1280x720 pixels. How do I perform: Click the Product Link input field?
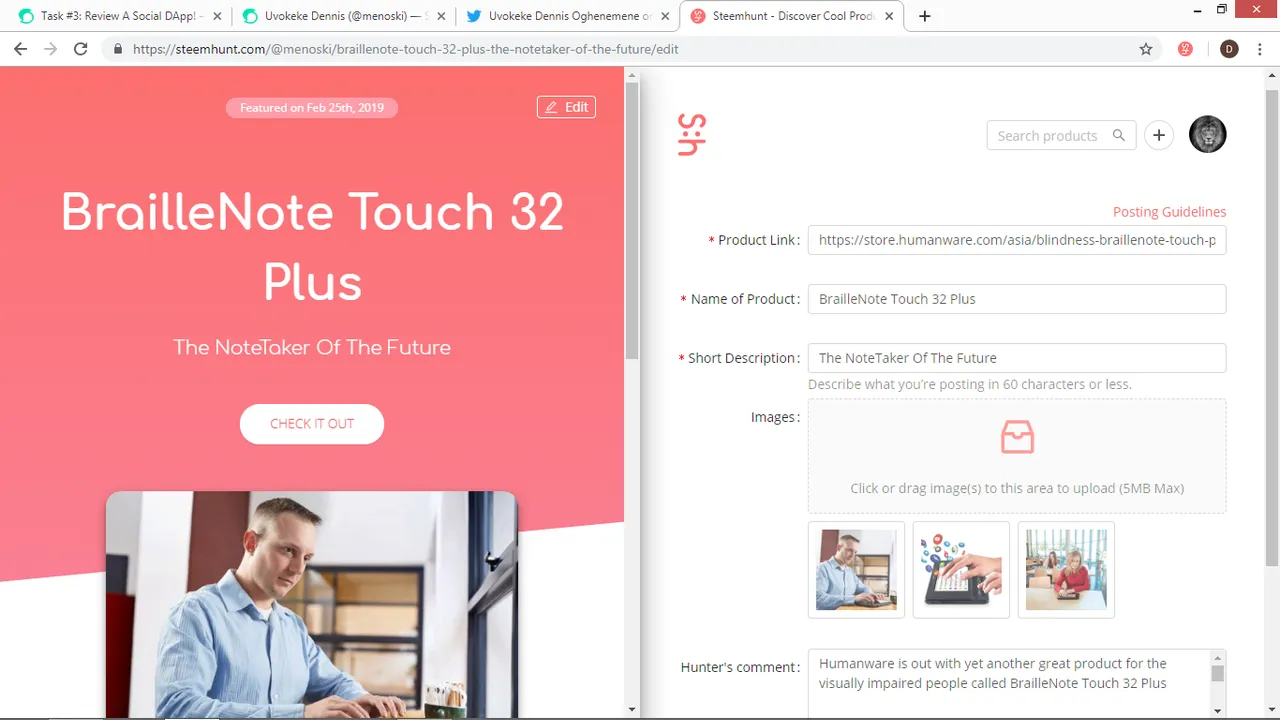[x=1017, y=240]
